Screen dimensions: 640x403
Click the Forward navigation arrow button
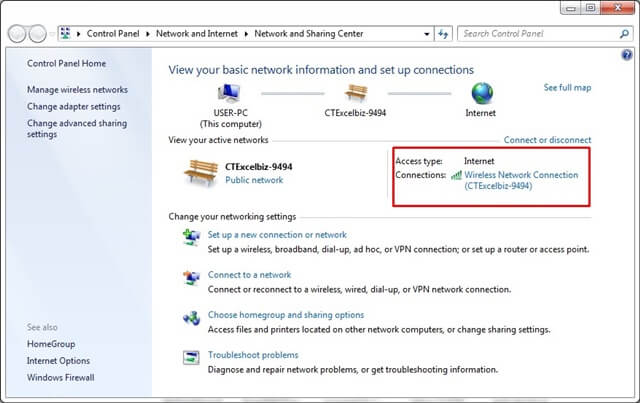(x=38, y=34)
